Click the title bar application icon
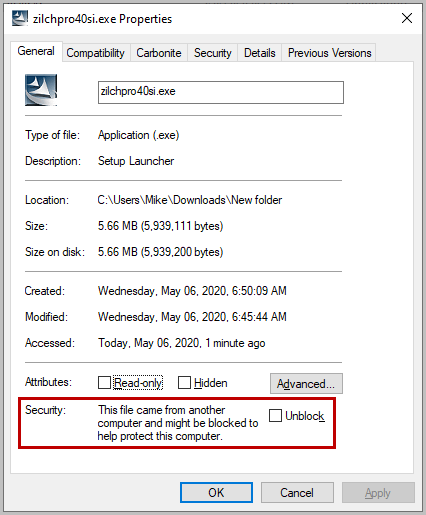The height and width of the screenshot is (515, 426). pos(20,18)
